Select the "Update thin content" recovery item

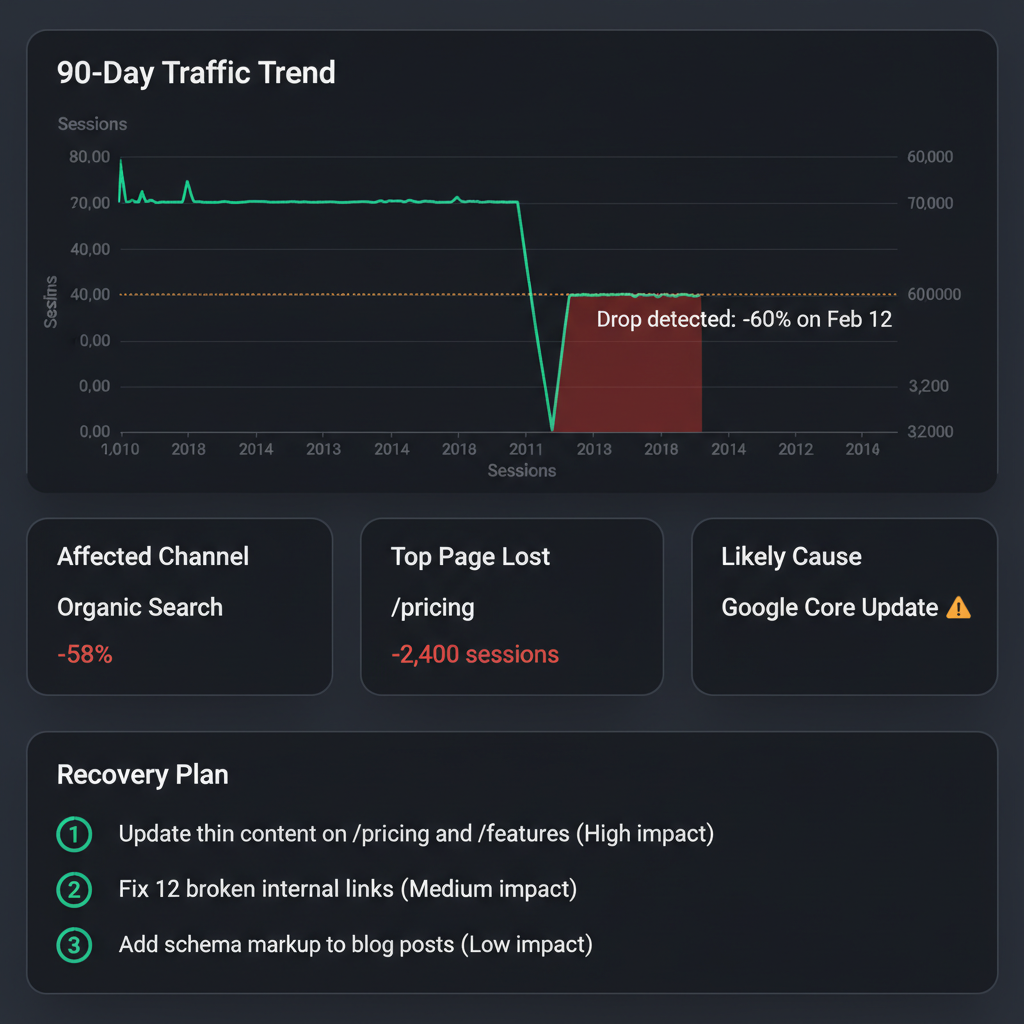coord(416,834)
